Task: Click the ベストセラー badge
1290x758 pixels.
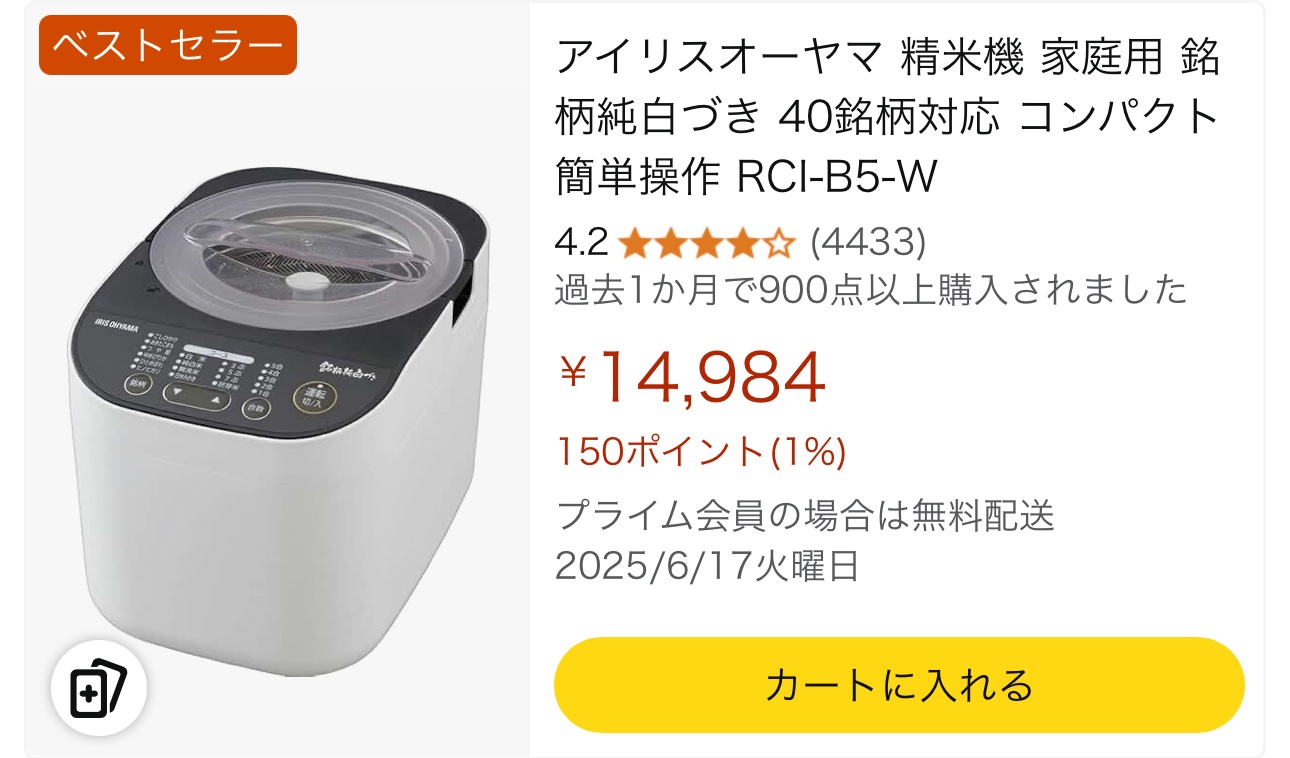Action: [x=168, y=45]
